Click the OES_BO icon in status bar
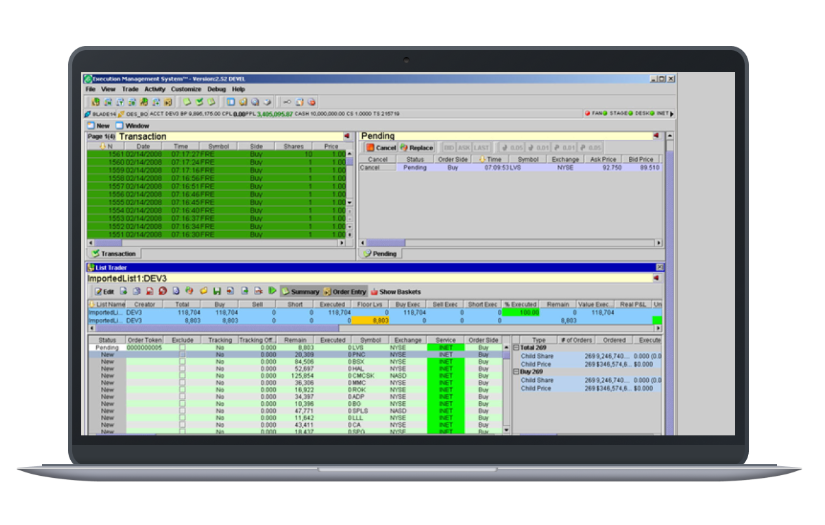Screen dimensions: 825x525 coord(121,114)
